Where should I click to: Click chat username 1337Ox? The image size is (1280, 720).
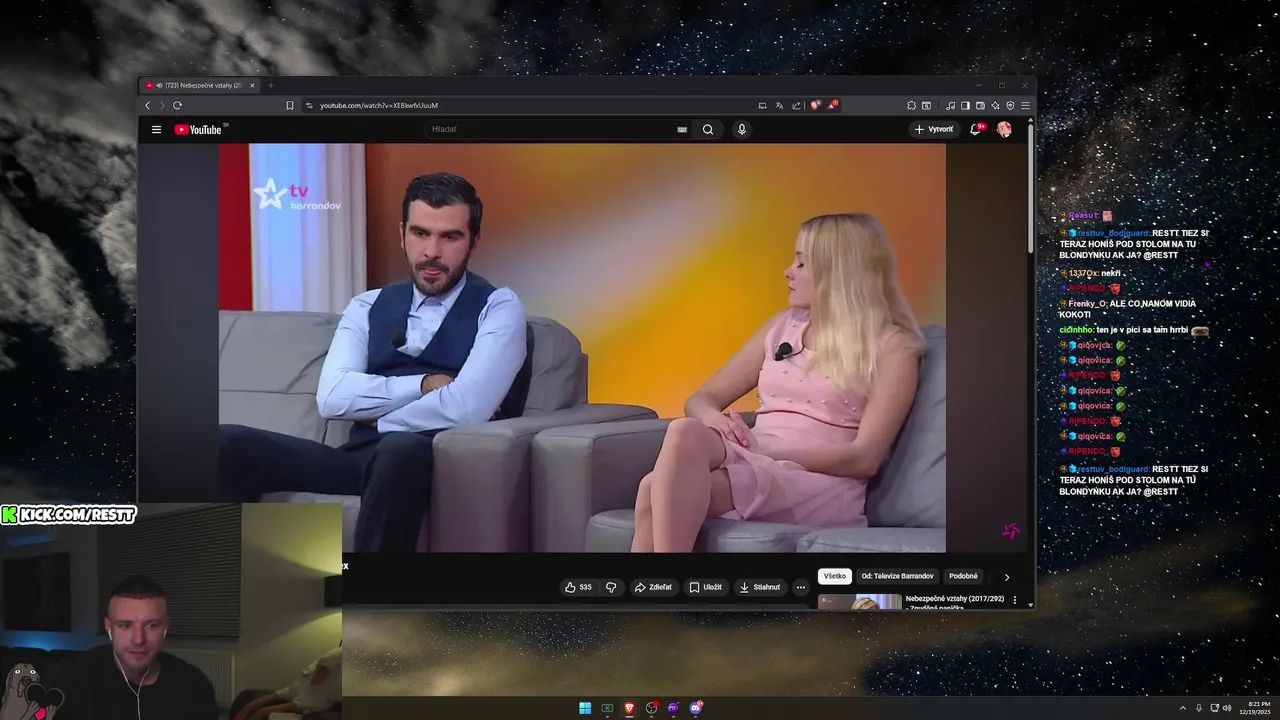click(1084, 273)
